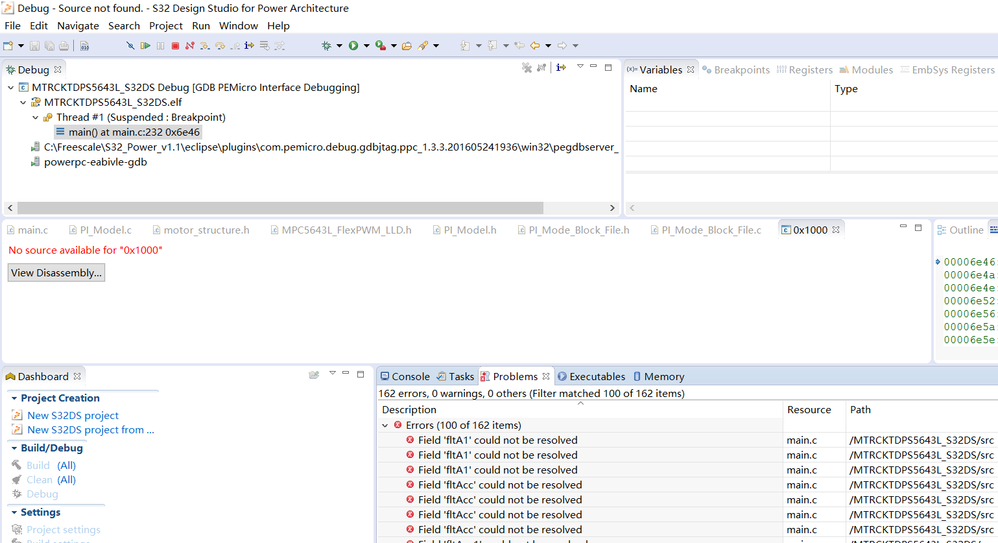This screenshot has width=998, height=543.
Task: Toggle Instruction Stepping in Debug view toolbar
Action: (561, 67)
